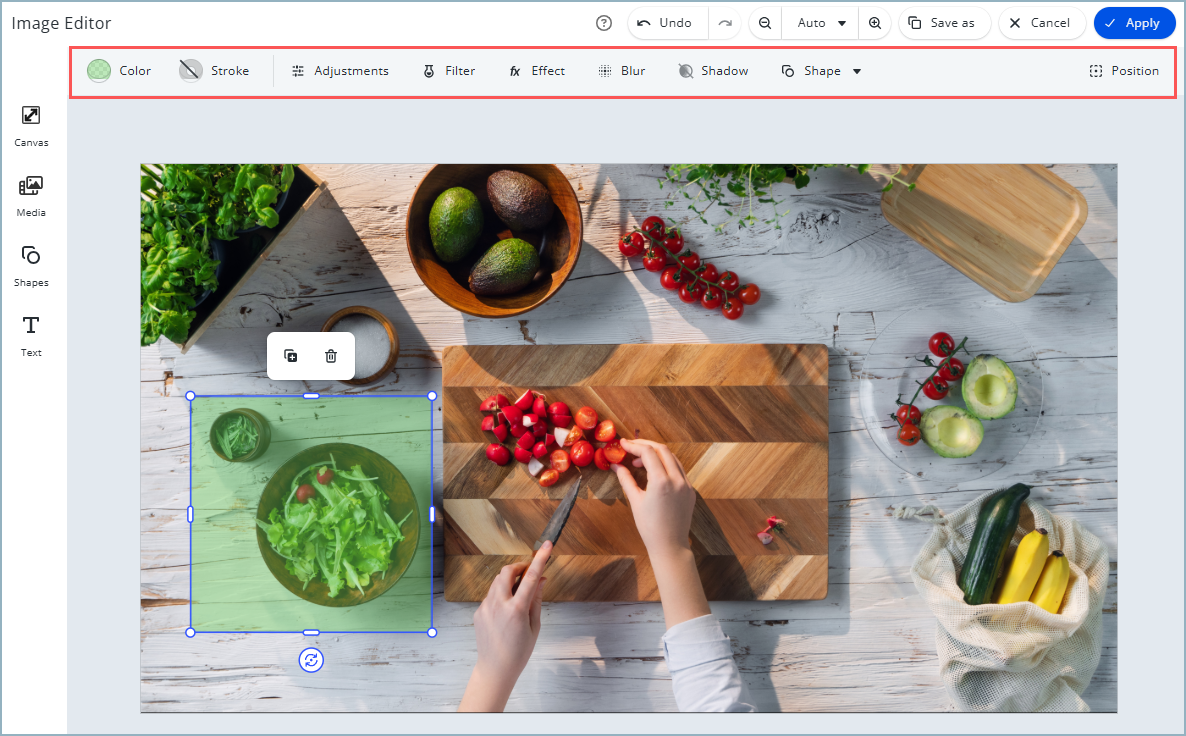Image resolution: width=1186 pixels, height=736 pixels.
Task: Open the Color fill picker
Action: click(119, 70)
